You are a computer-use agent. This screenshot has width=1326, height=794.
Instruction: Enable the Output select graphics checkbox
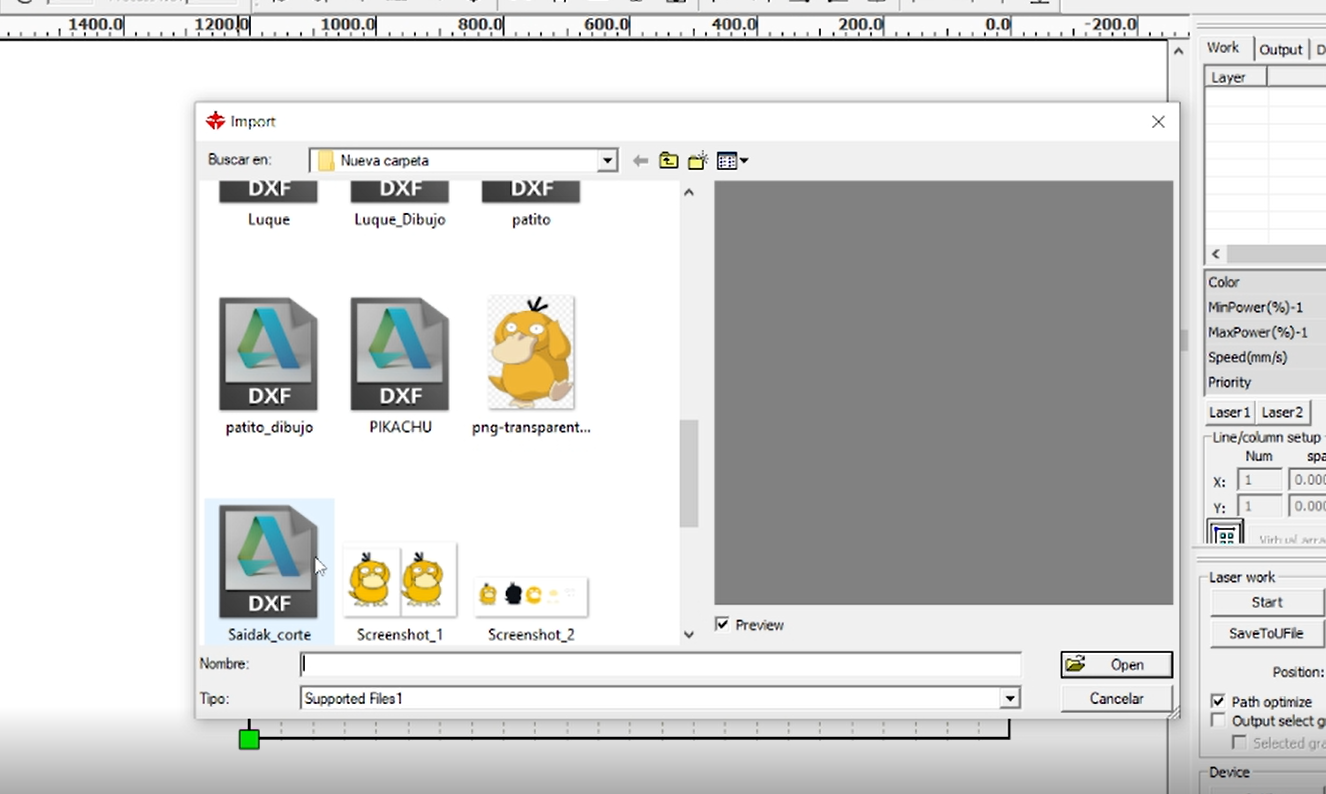(x=1218, y=721)
